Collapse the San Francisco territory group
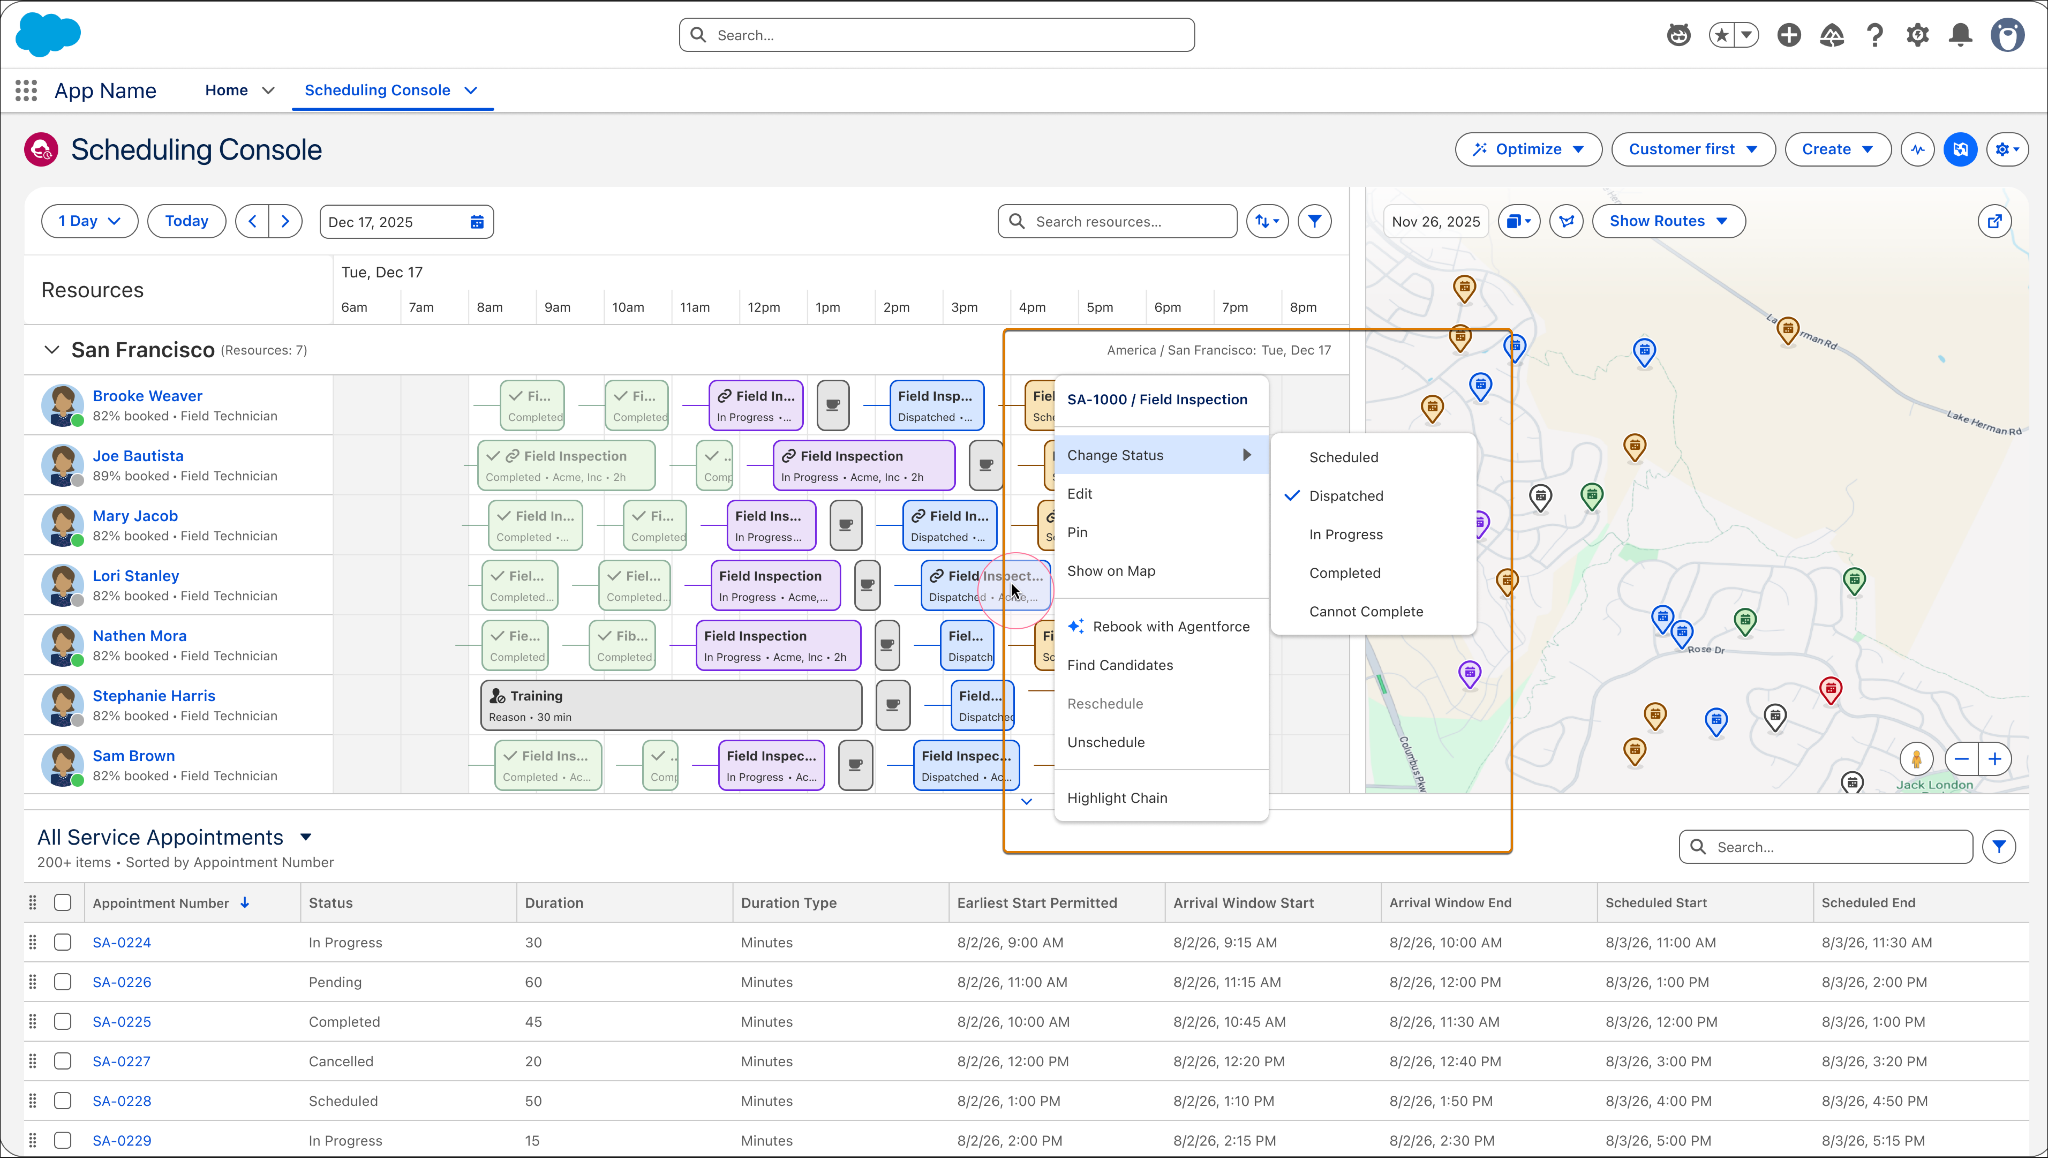Image resolution: width=2048 pixels, height=1158 pixels. (51, 350)
